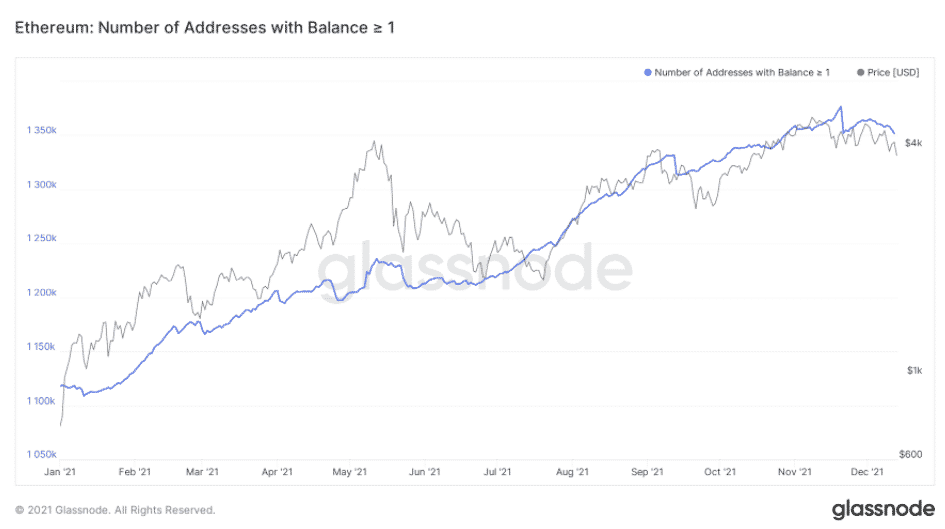Click the 1 200k left axis label
Viewport: 945px width, 529px height.
(x=41, y=293)
